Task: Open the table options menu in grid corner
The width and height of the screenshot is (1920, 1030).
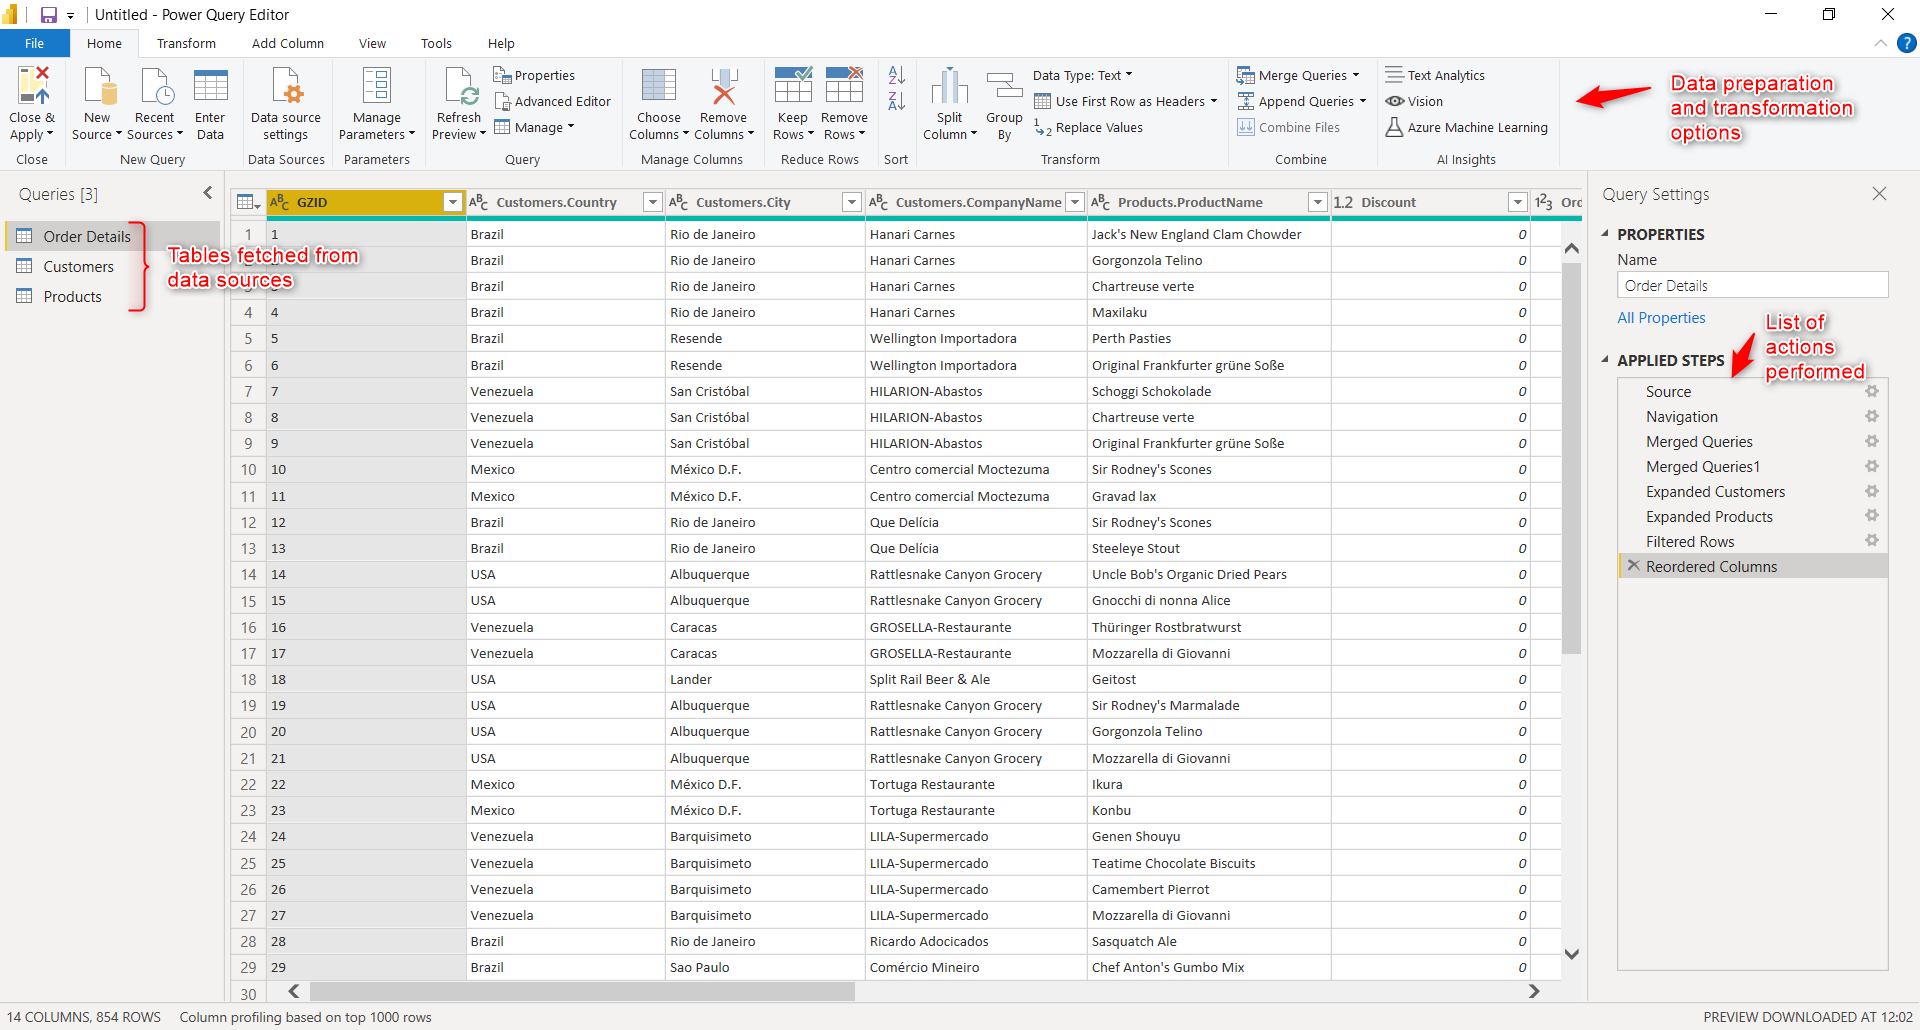Action: point(248,202)
